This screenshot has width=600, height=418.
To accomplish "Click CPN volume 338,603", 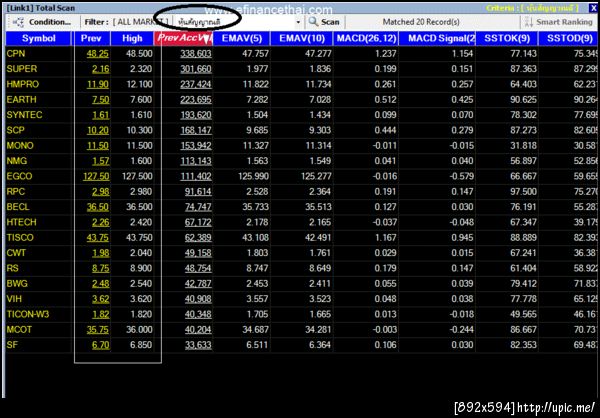I will tap(196, 54).
